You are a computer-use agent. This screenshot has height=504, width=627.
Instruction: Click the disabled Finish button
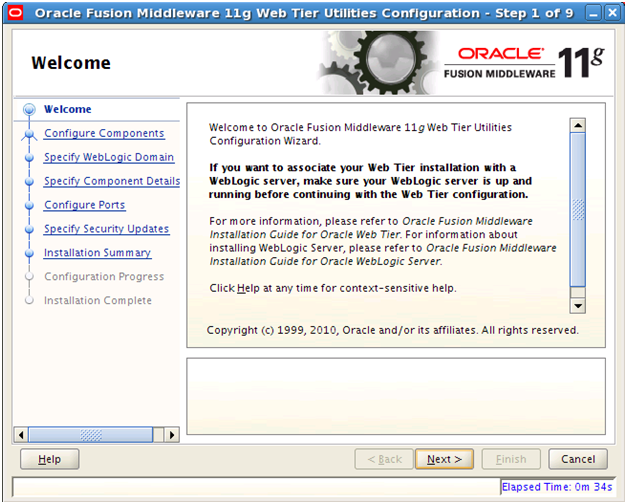point(511,459)
